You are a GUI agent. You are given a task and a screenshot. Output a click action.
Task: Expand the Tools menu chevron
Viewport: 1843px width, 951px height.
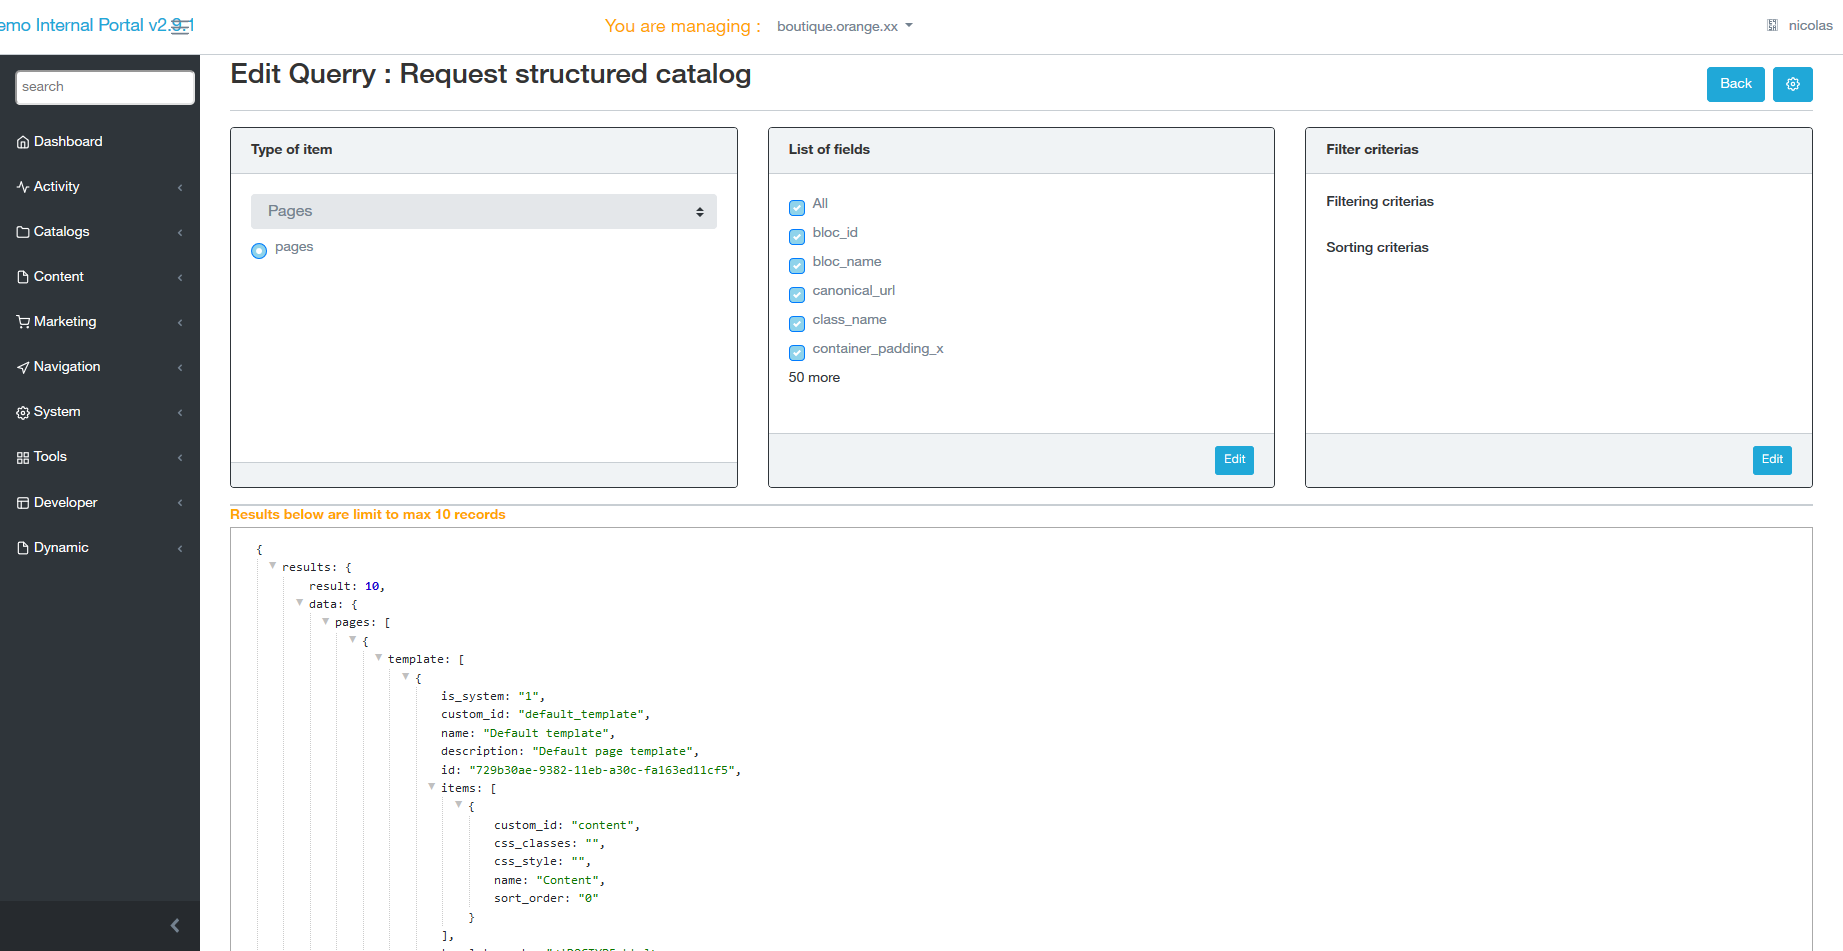tap(180, 457)
